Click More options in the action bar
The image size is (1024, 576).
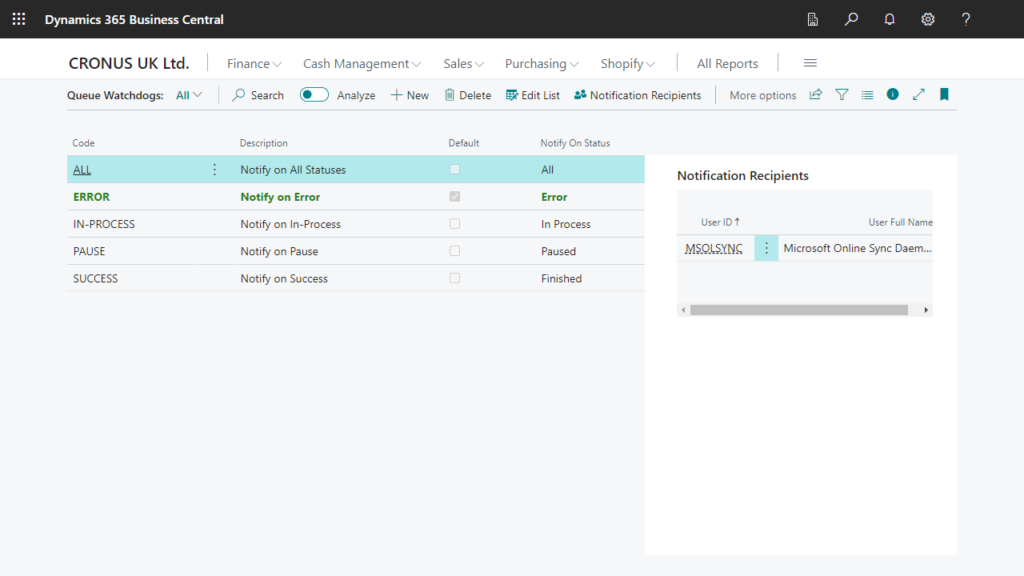point(762,95)
